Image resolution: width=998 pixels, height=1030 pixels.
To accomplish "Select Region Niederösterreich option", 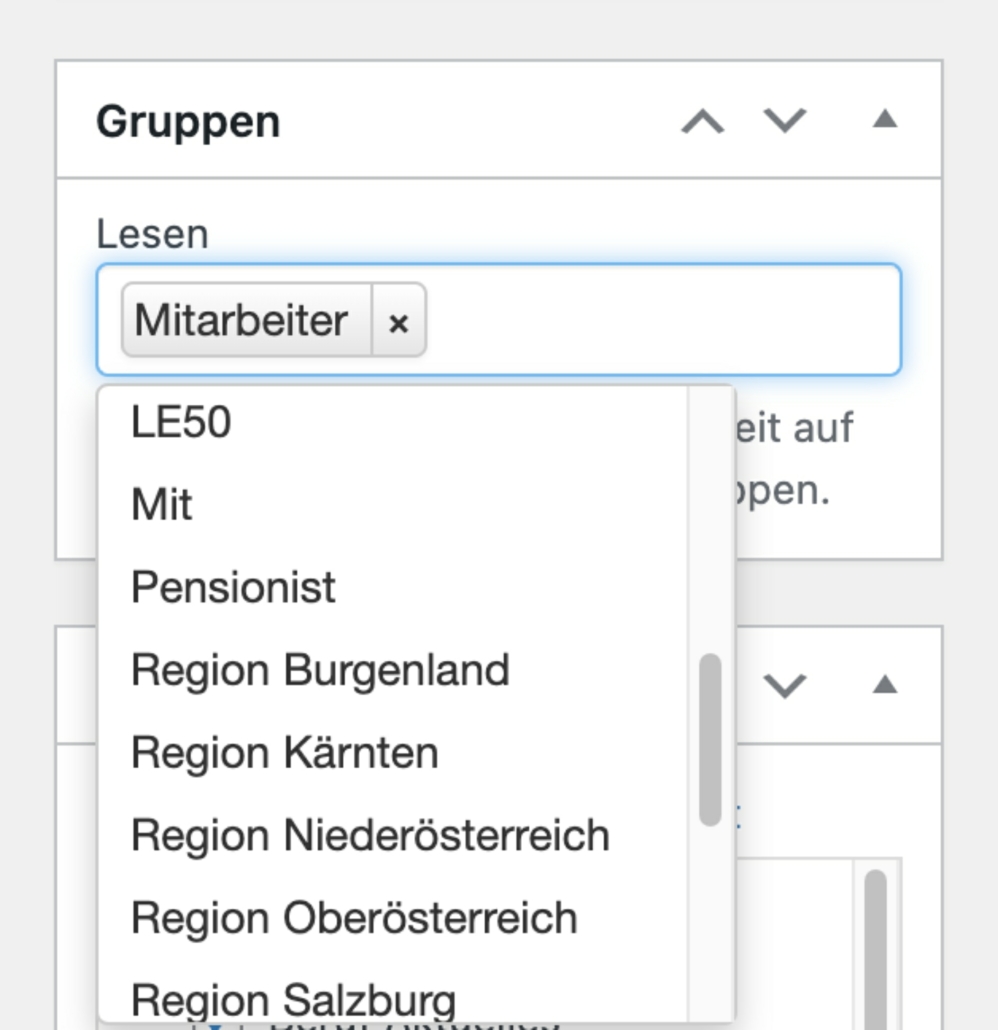I will coord(370,835).
